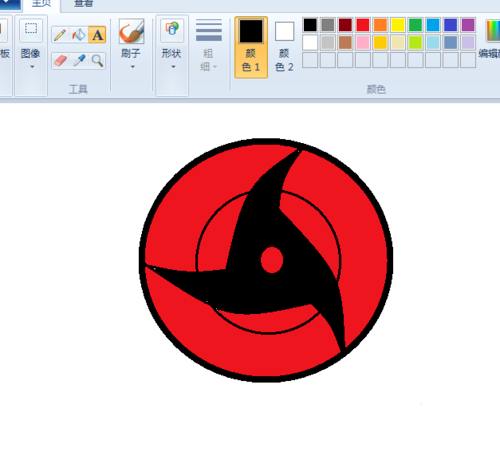Open the line thickness size menu
The image size is (500, 450).
tap(209, 45)
